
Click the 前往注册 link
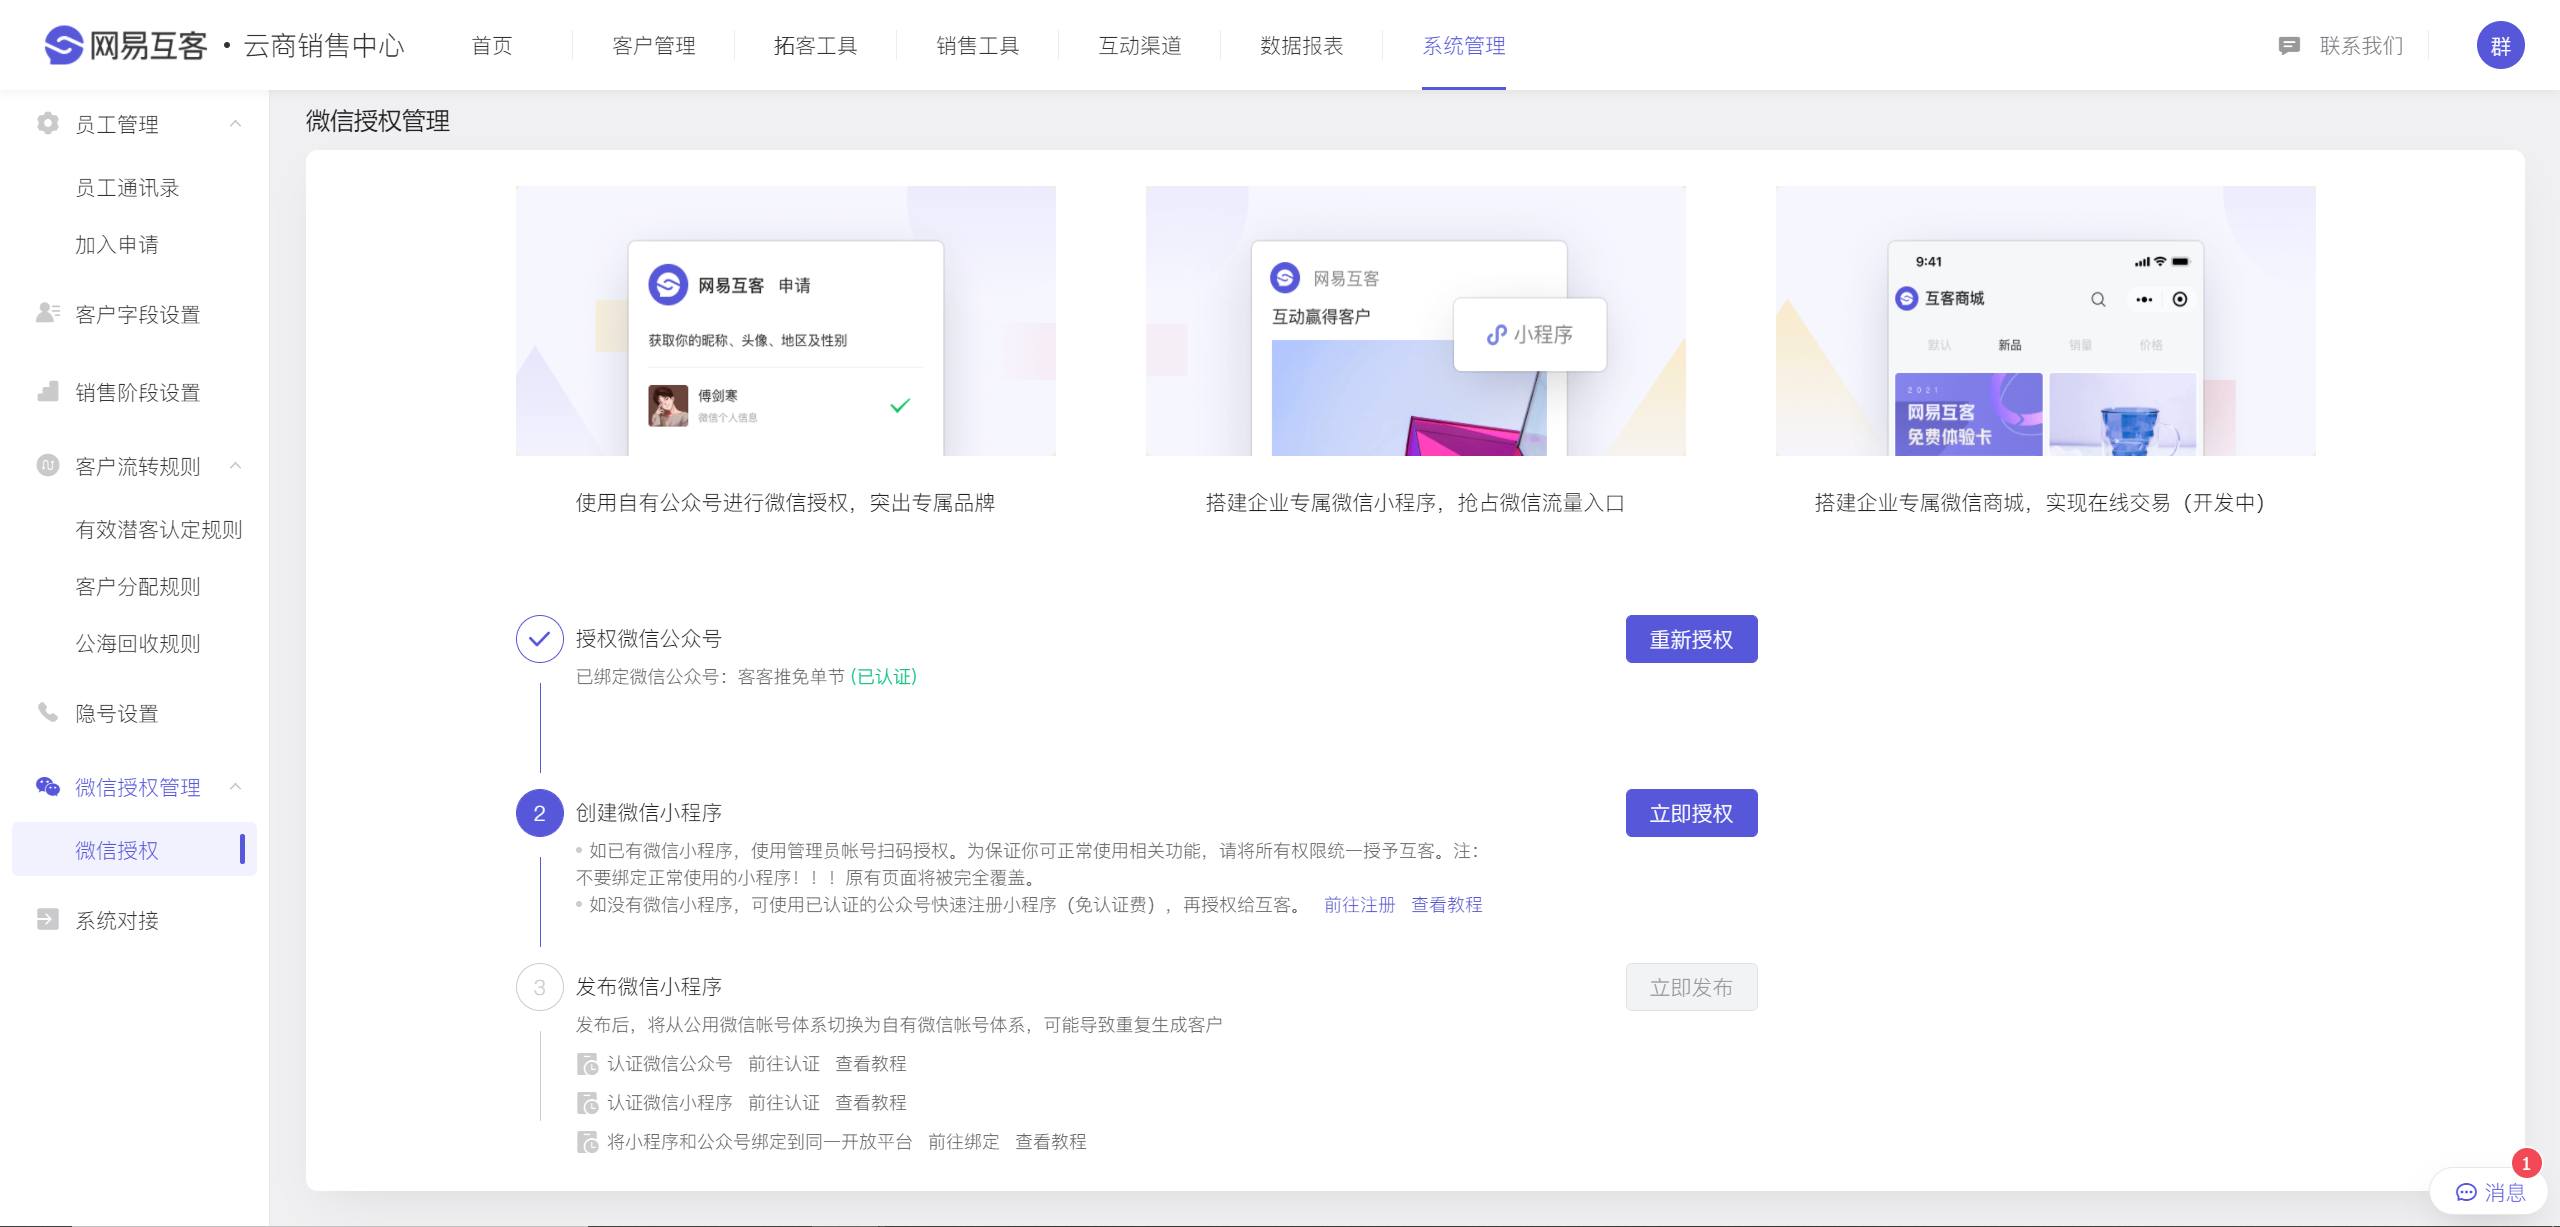tap(1359, 905)
